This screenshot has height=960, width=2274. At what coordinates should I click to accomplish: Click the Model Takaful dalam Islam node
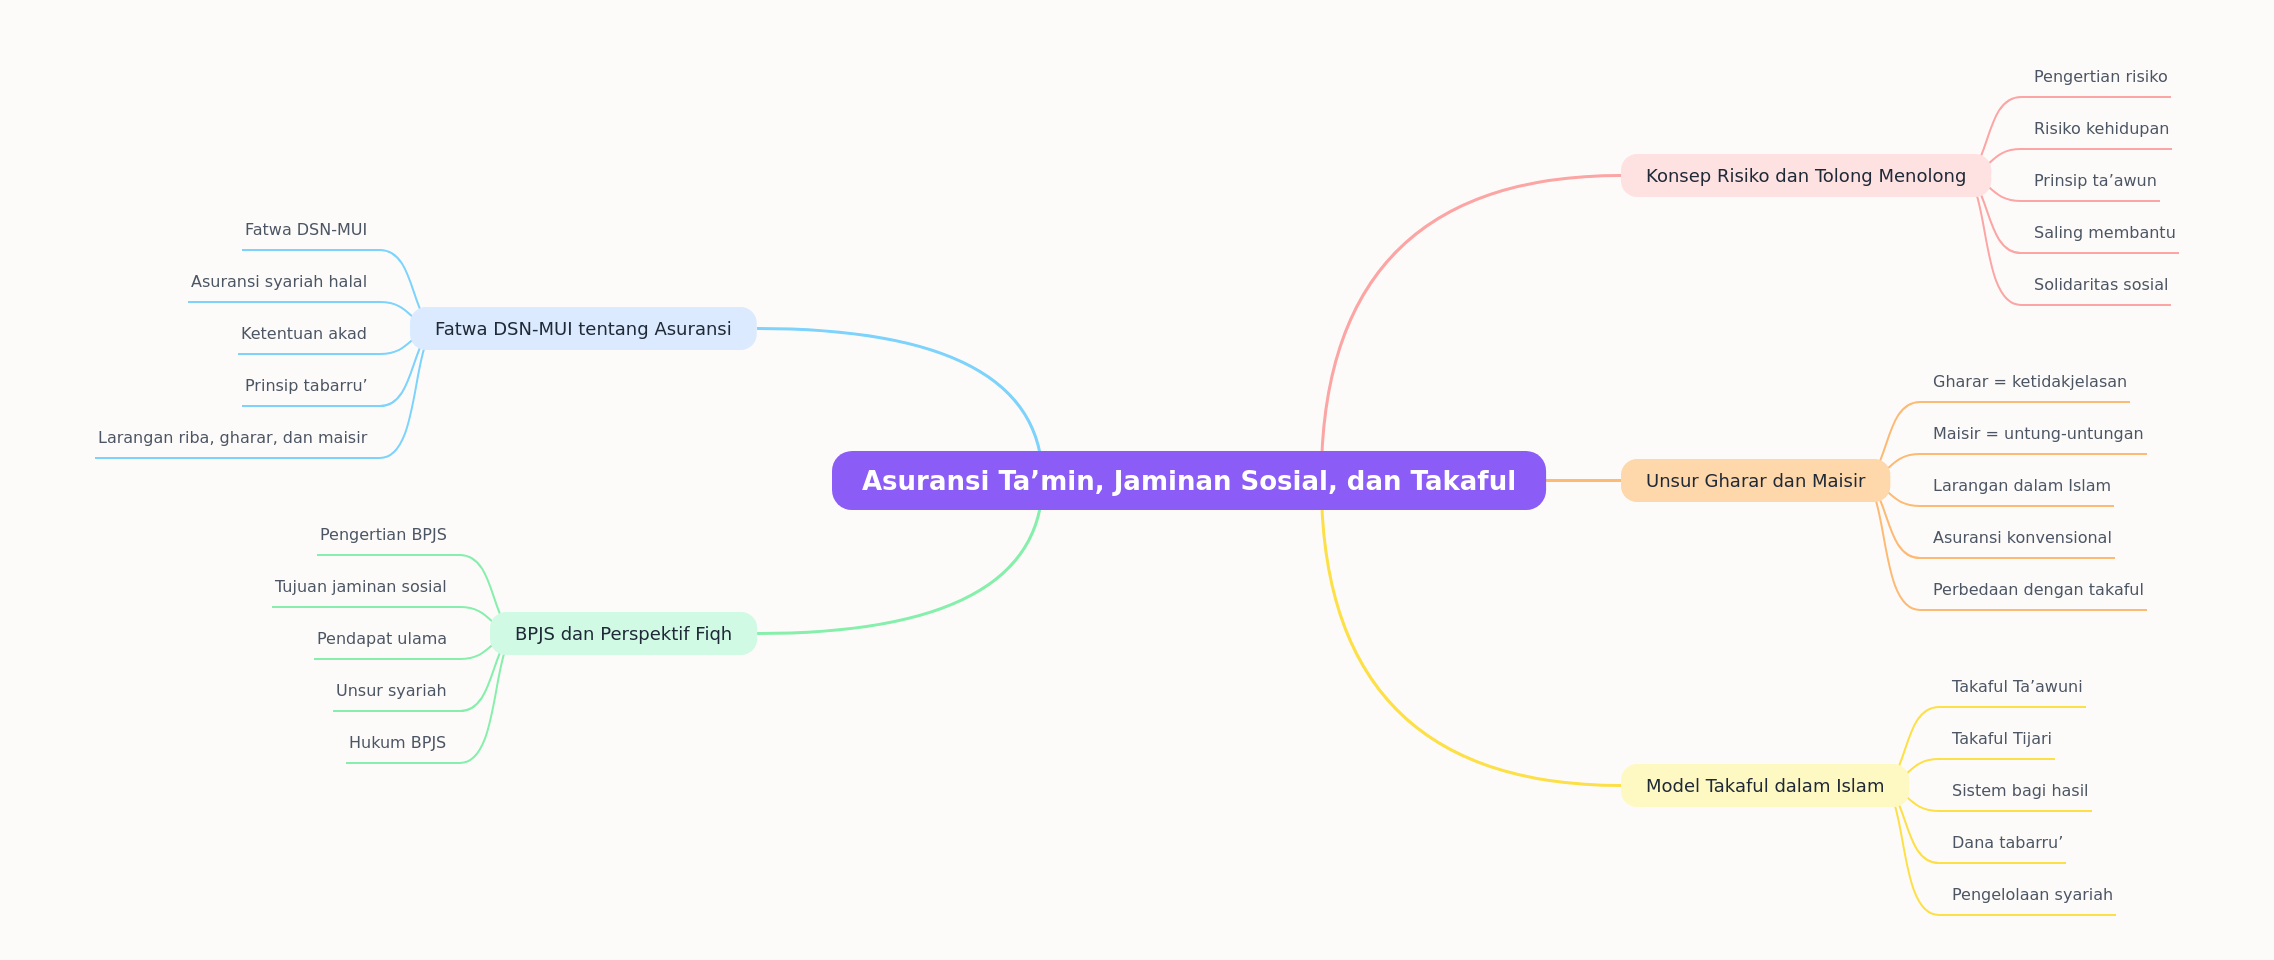[1765, 786]
